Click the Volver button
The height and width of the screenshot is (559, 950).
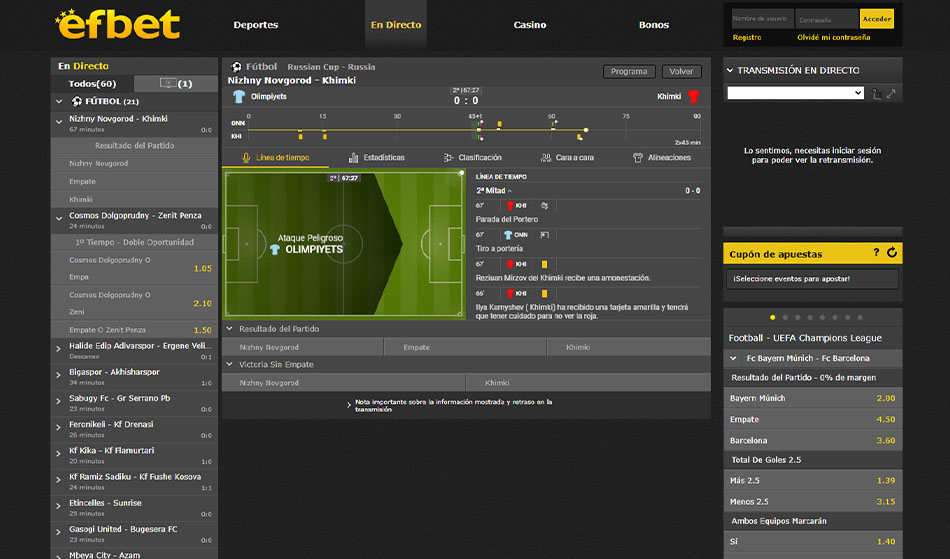pyautogui.click(x=681, y=71)
